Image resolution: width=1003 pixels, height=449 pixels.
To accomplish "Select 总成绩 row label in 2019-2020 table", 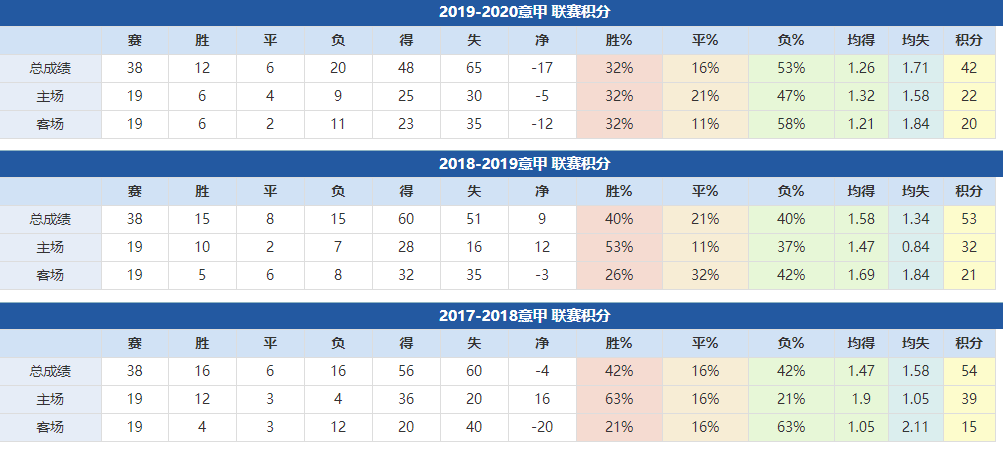I will click(x=50, y=68).
